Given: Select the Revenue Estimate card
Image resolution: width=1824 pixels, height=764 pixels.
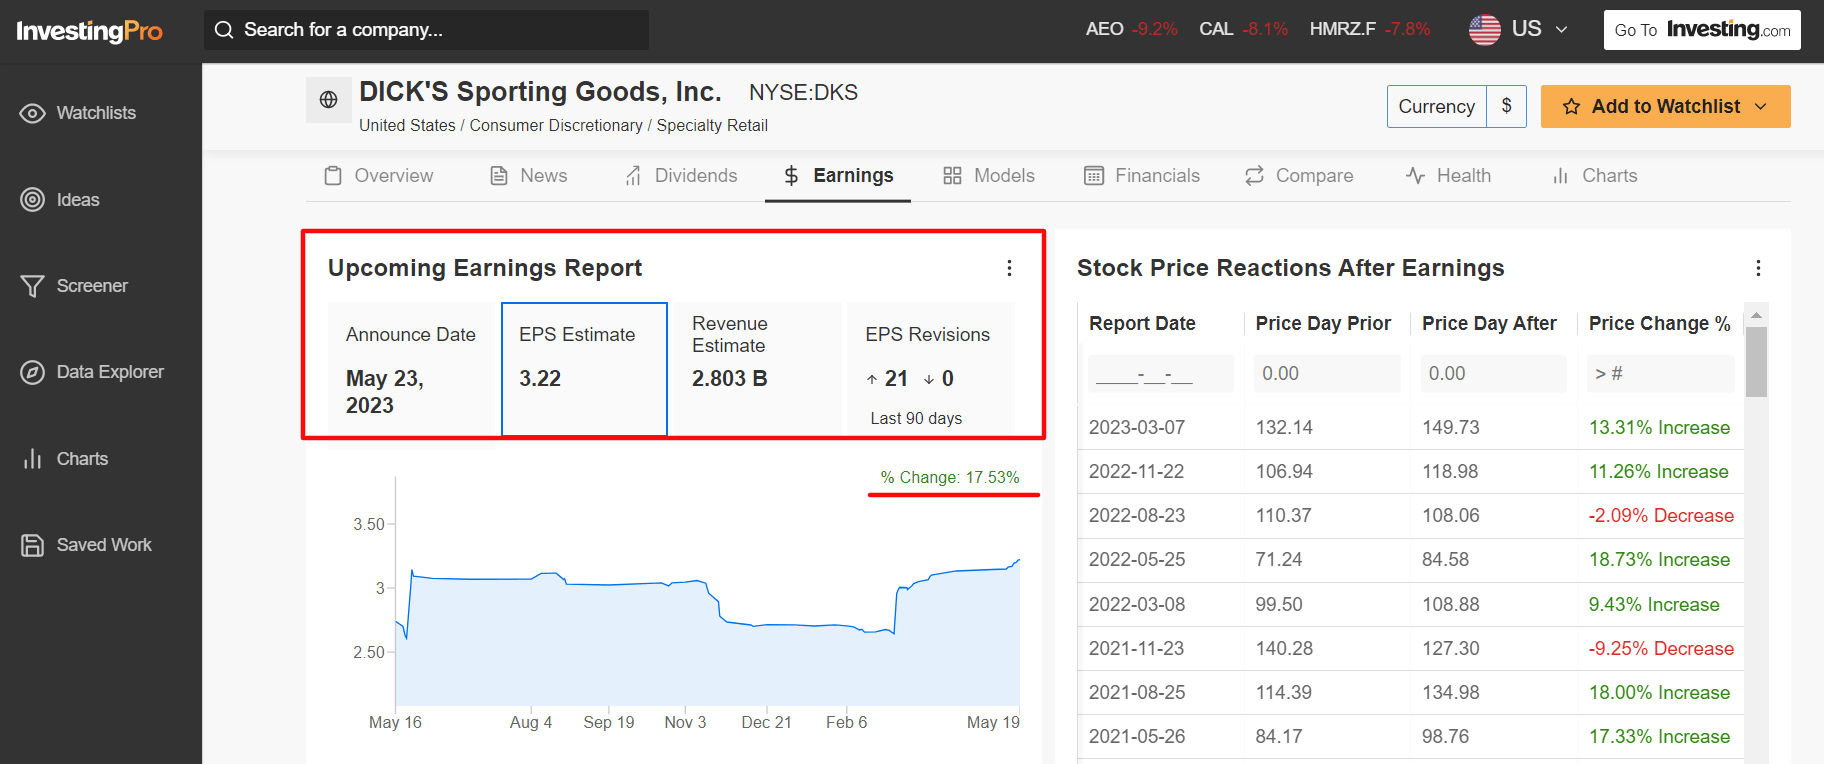Looking at the screenshot, I should 757,369.
